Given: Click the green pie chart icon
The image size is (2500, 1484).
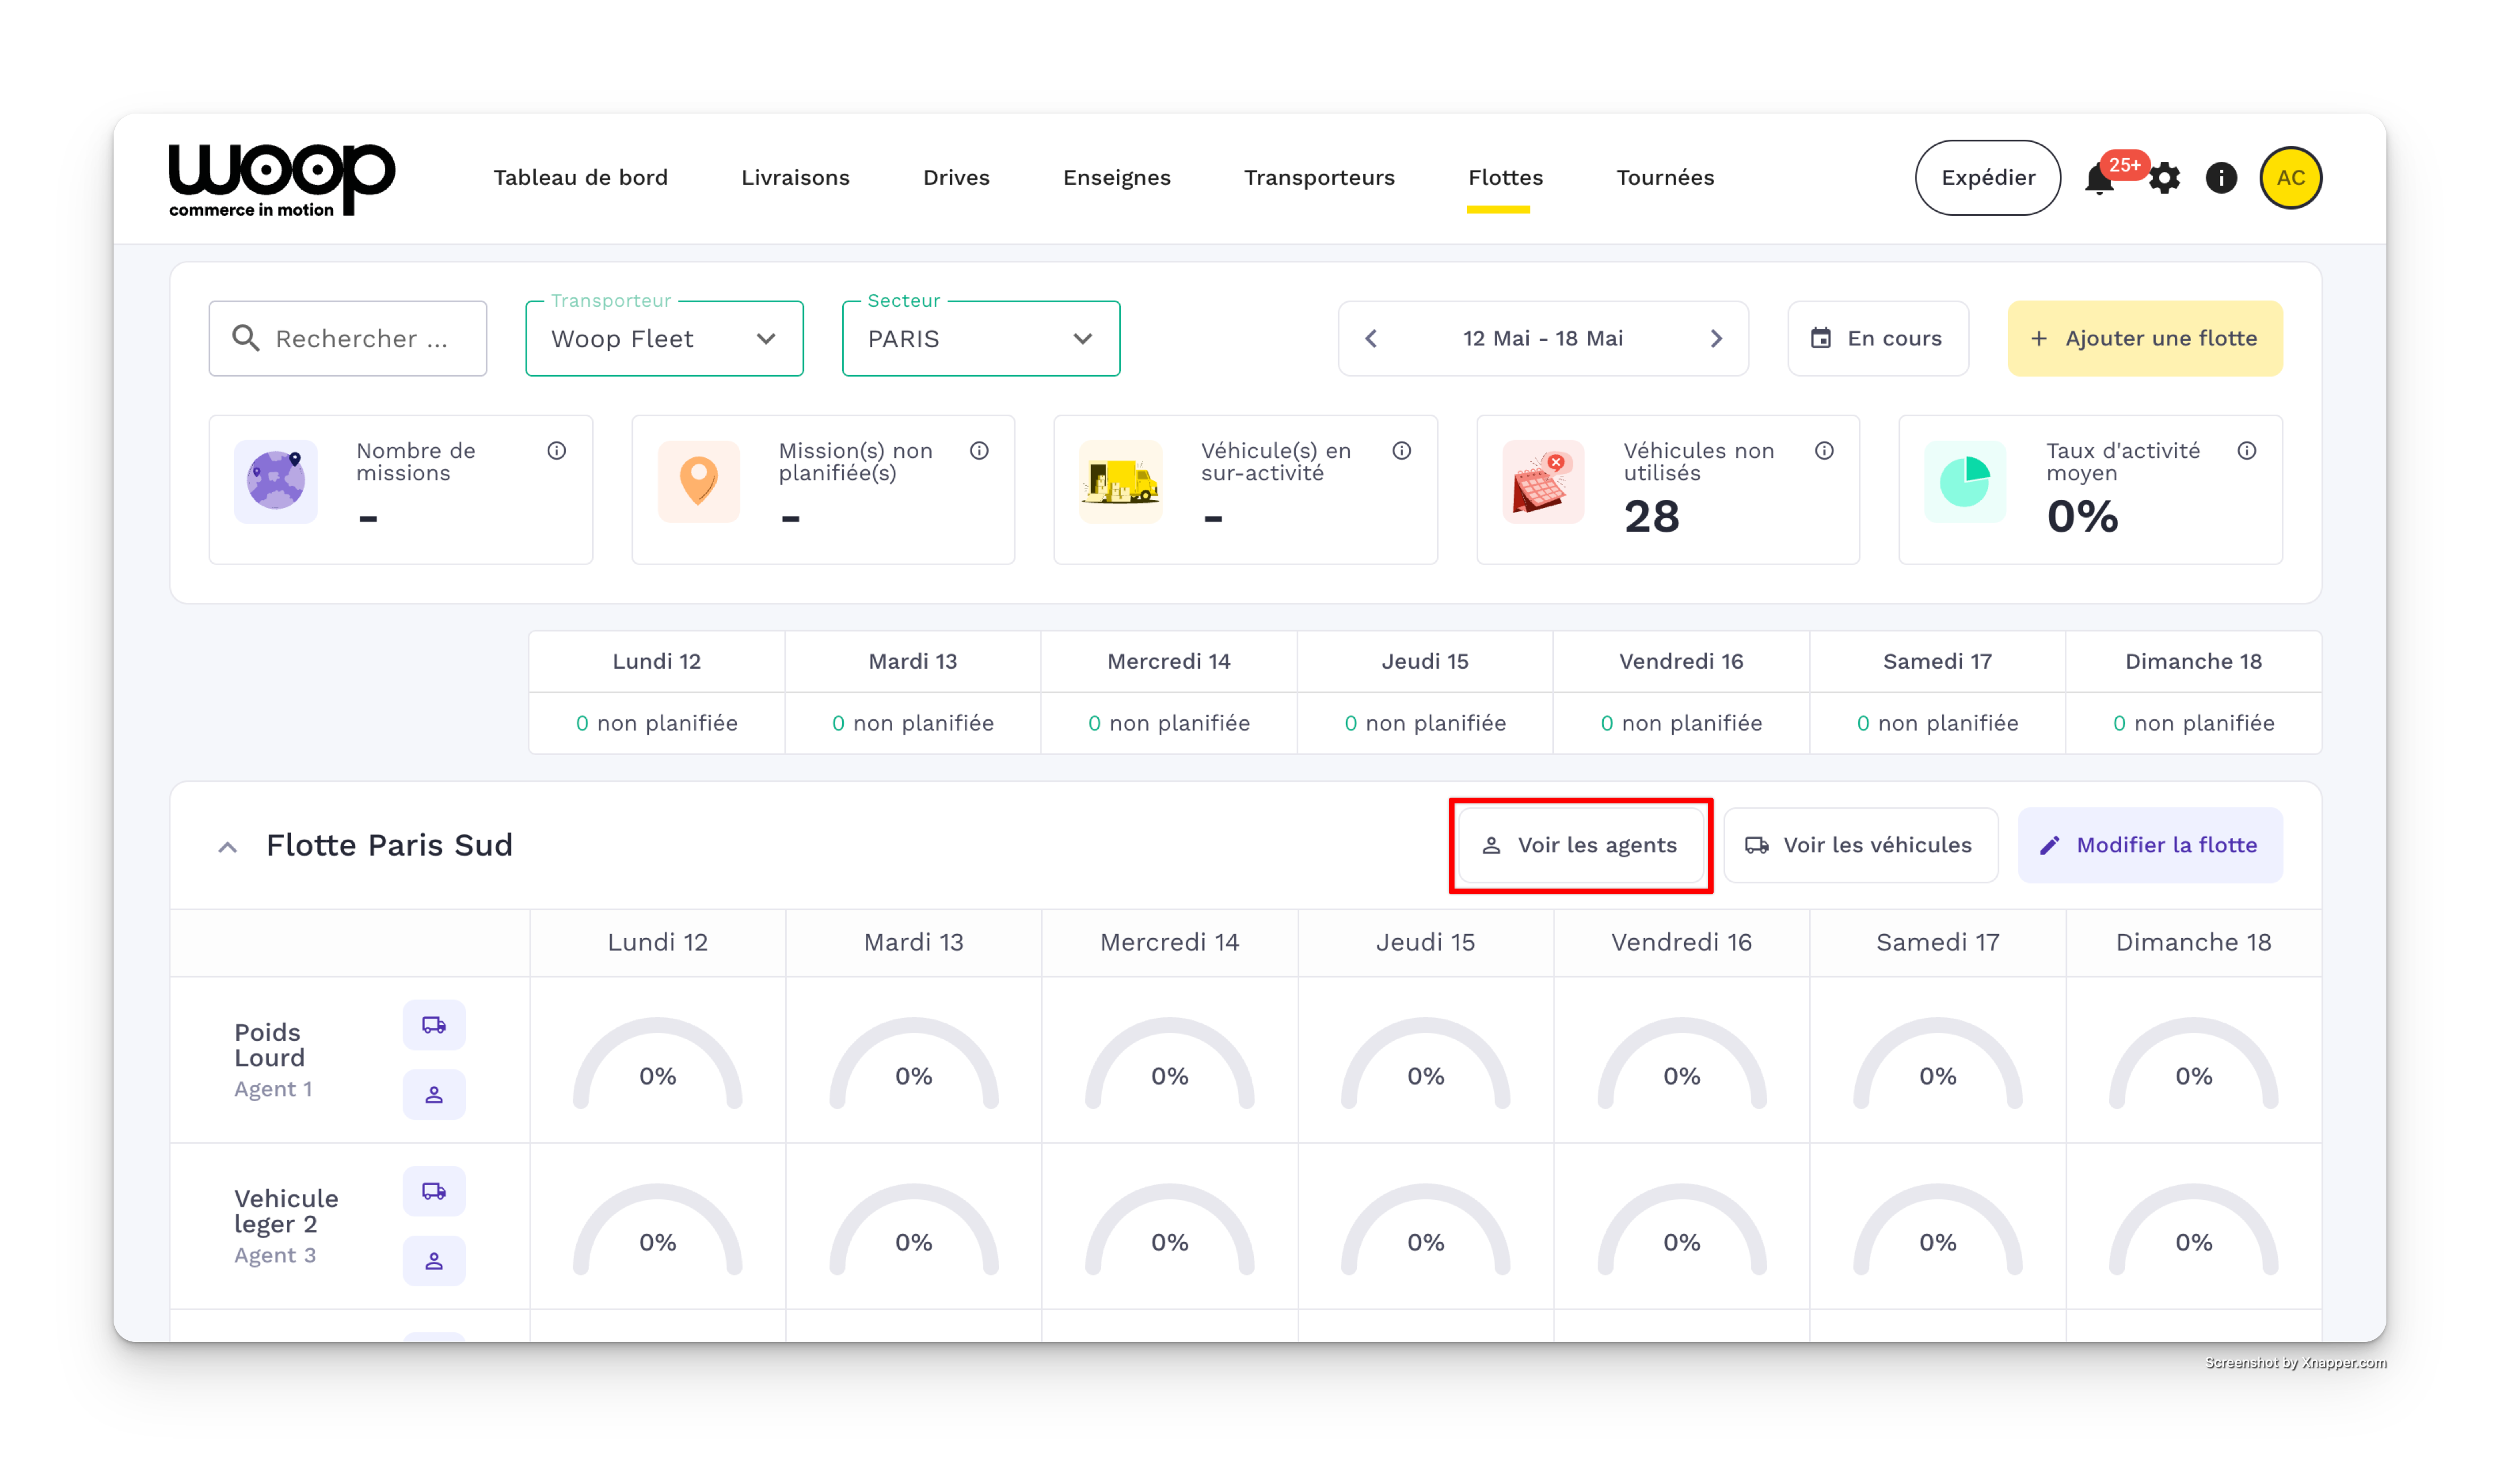Looking at the screenshot, I should 1965,481.
